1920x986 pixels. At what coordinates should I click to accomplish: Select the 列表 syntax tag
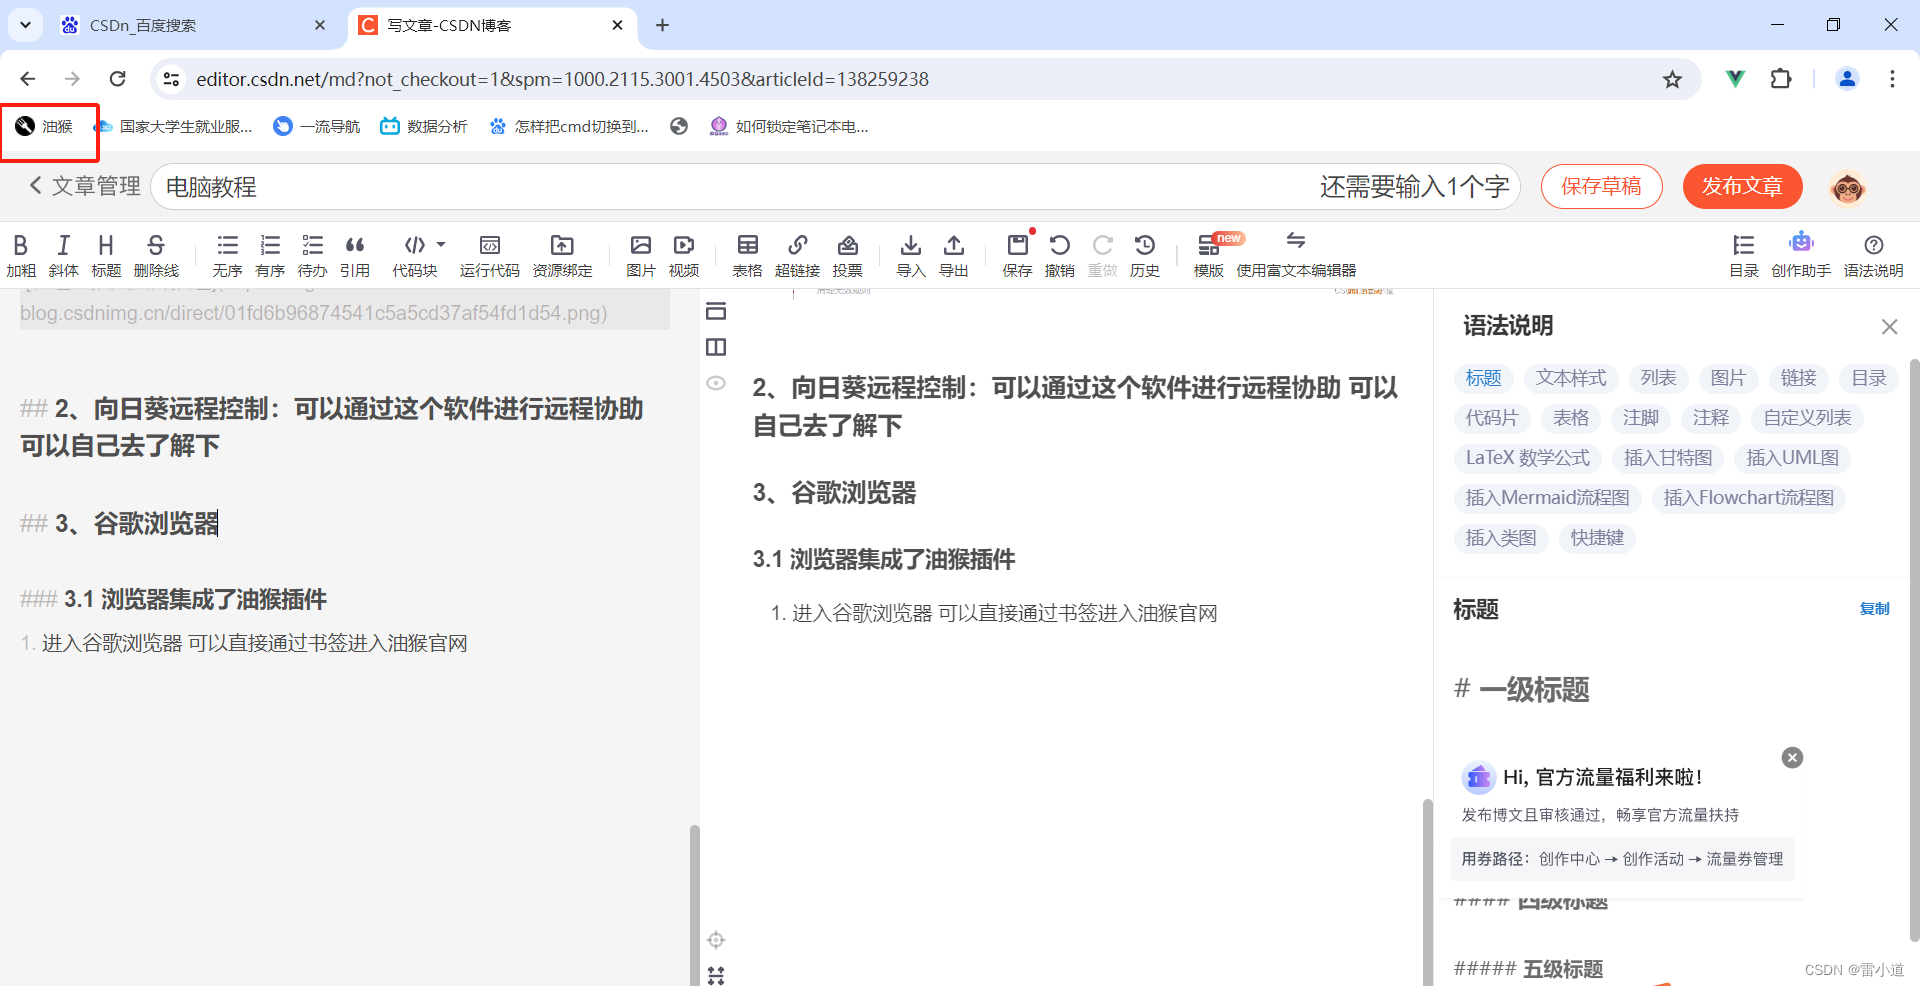click(x=1658, y=378)
